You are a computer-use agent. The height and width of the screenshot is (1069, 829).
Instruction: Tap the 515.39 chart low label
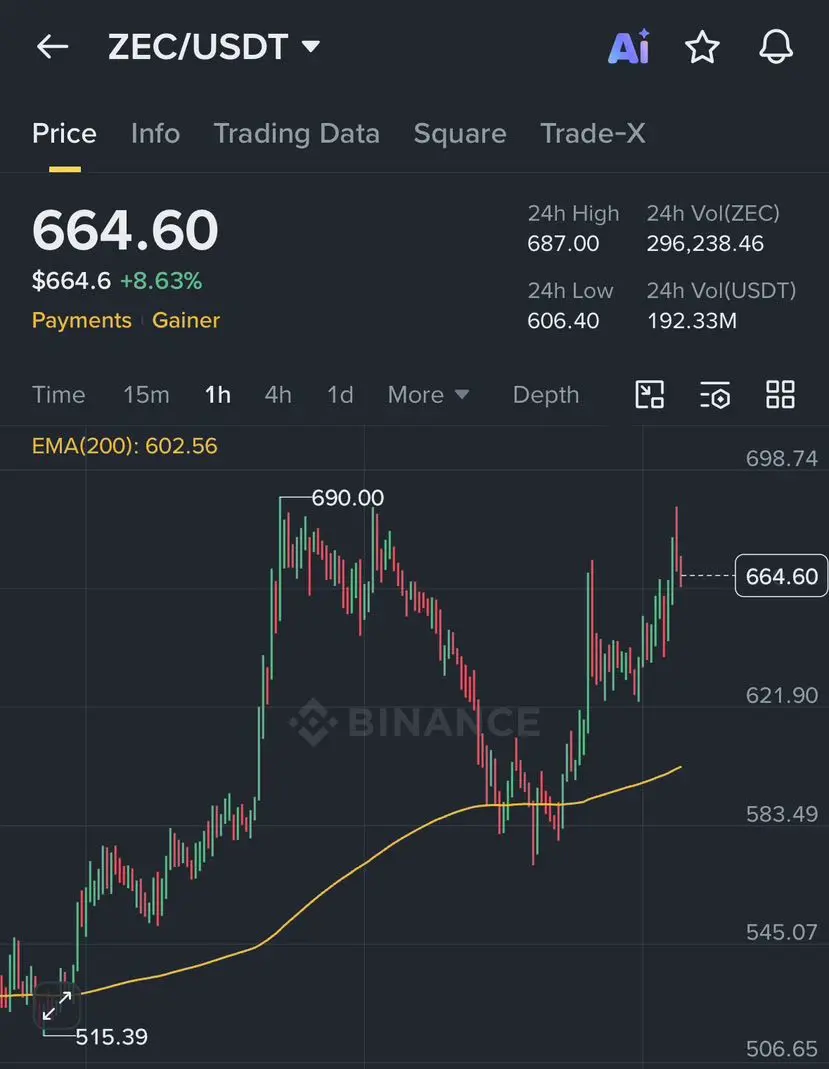tap(111, 1037)
